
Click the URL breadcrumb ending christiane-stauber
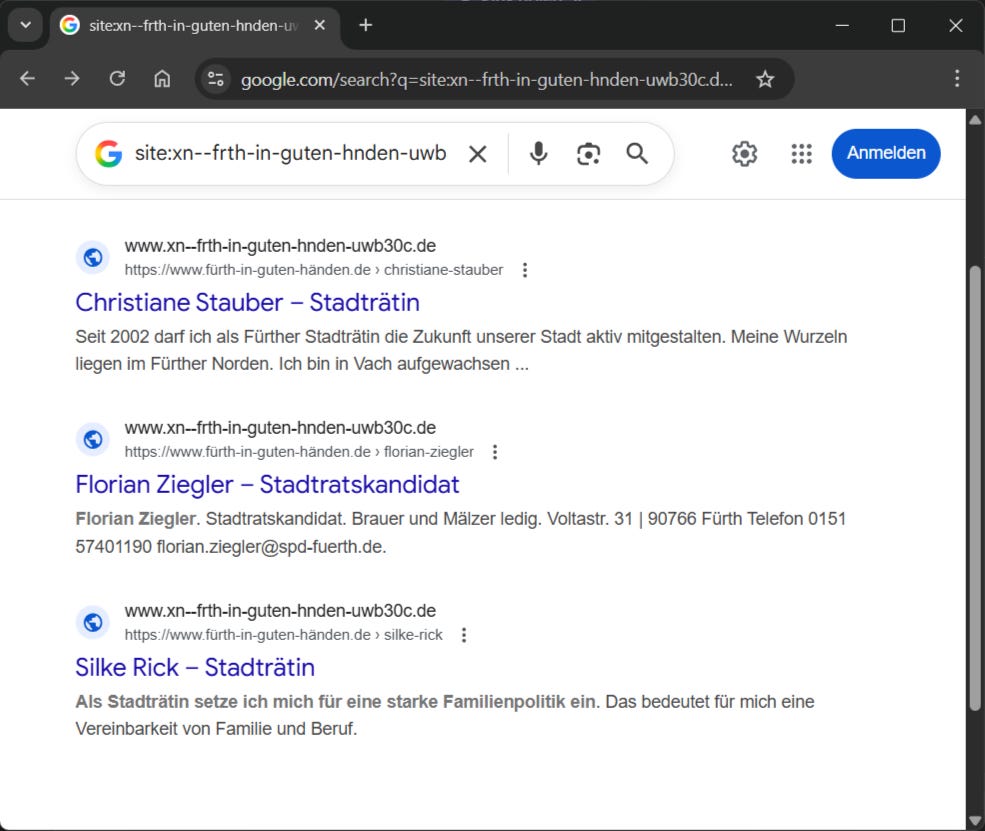pos(313,270)
